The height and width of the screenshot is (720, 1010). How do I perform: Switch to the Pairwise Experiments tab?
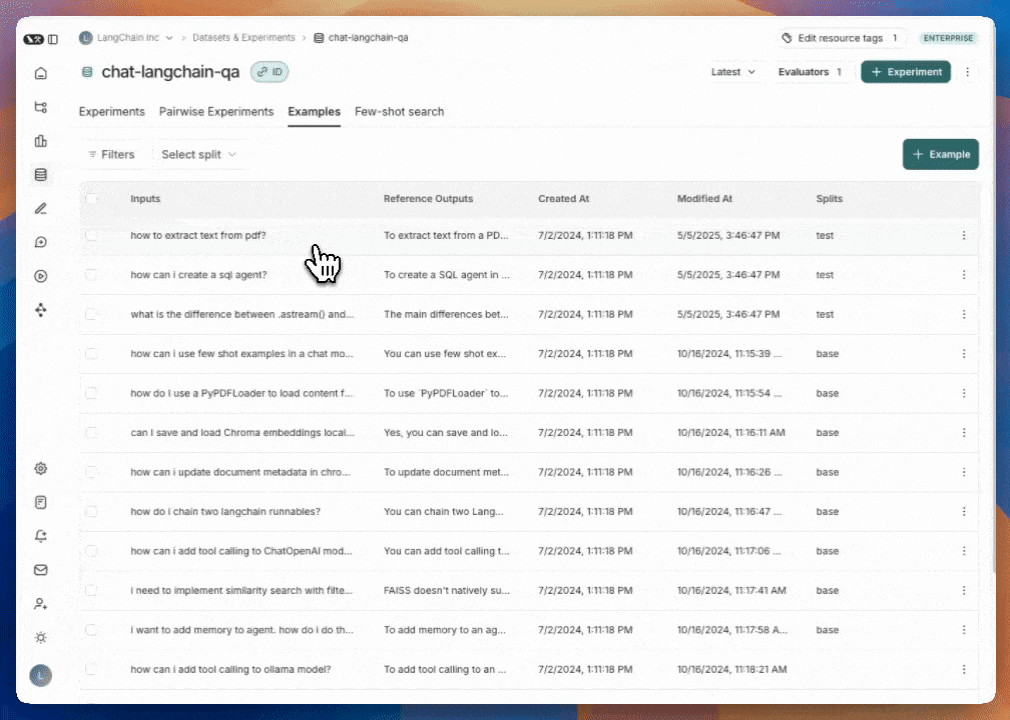pyautogui.click(x=216, y=111)
